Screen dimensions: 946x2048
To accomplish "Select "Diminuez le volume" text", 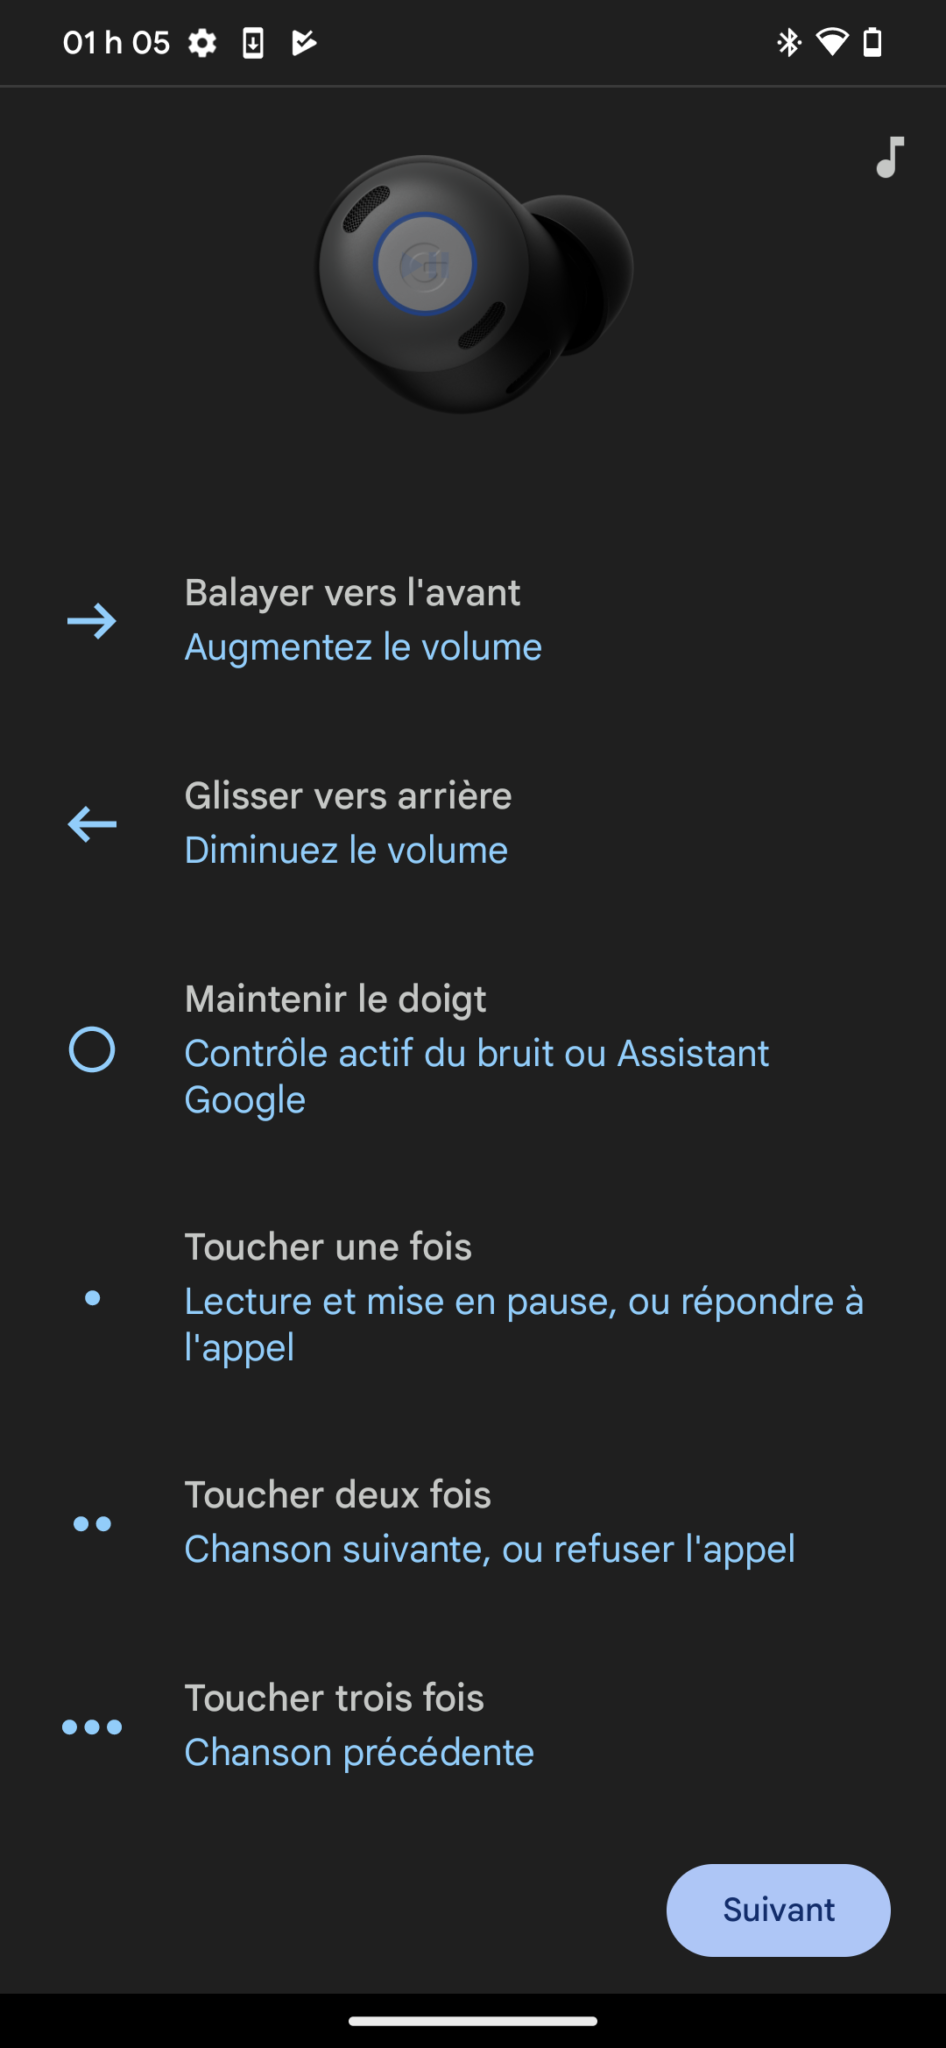I will coord(346,850).
